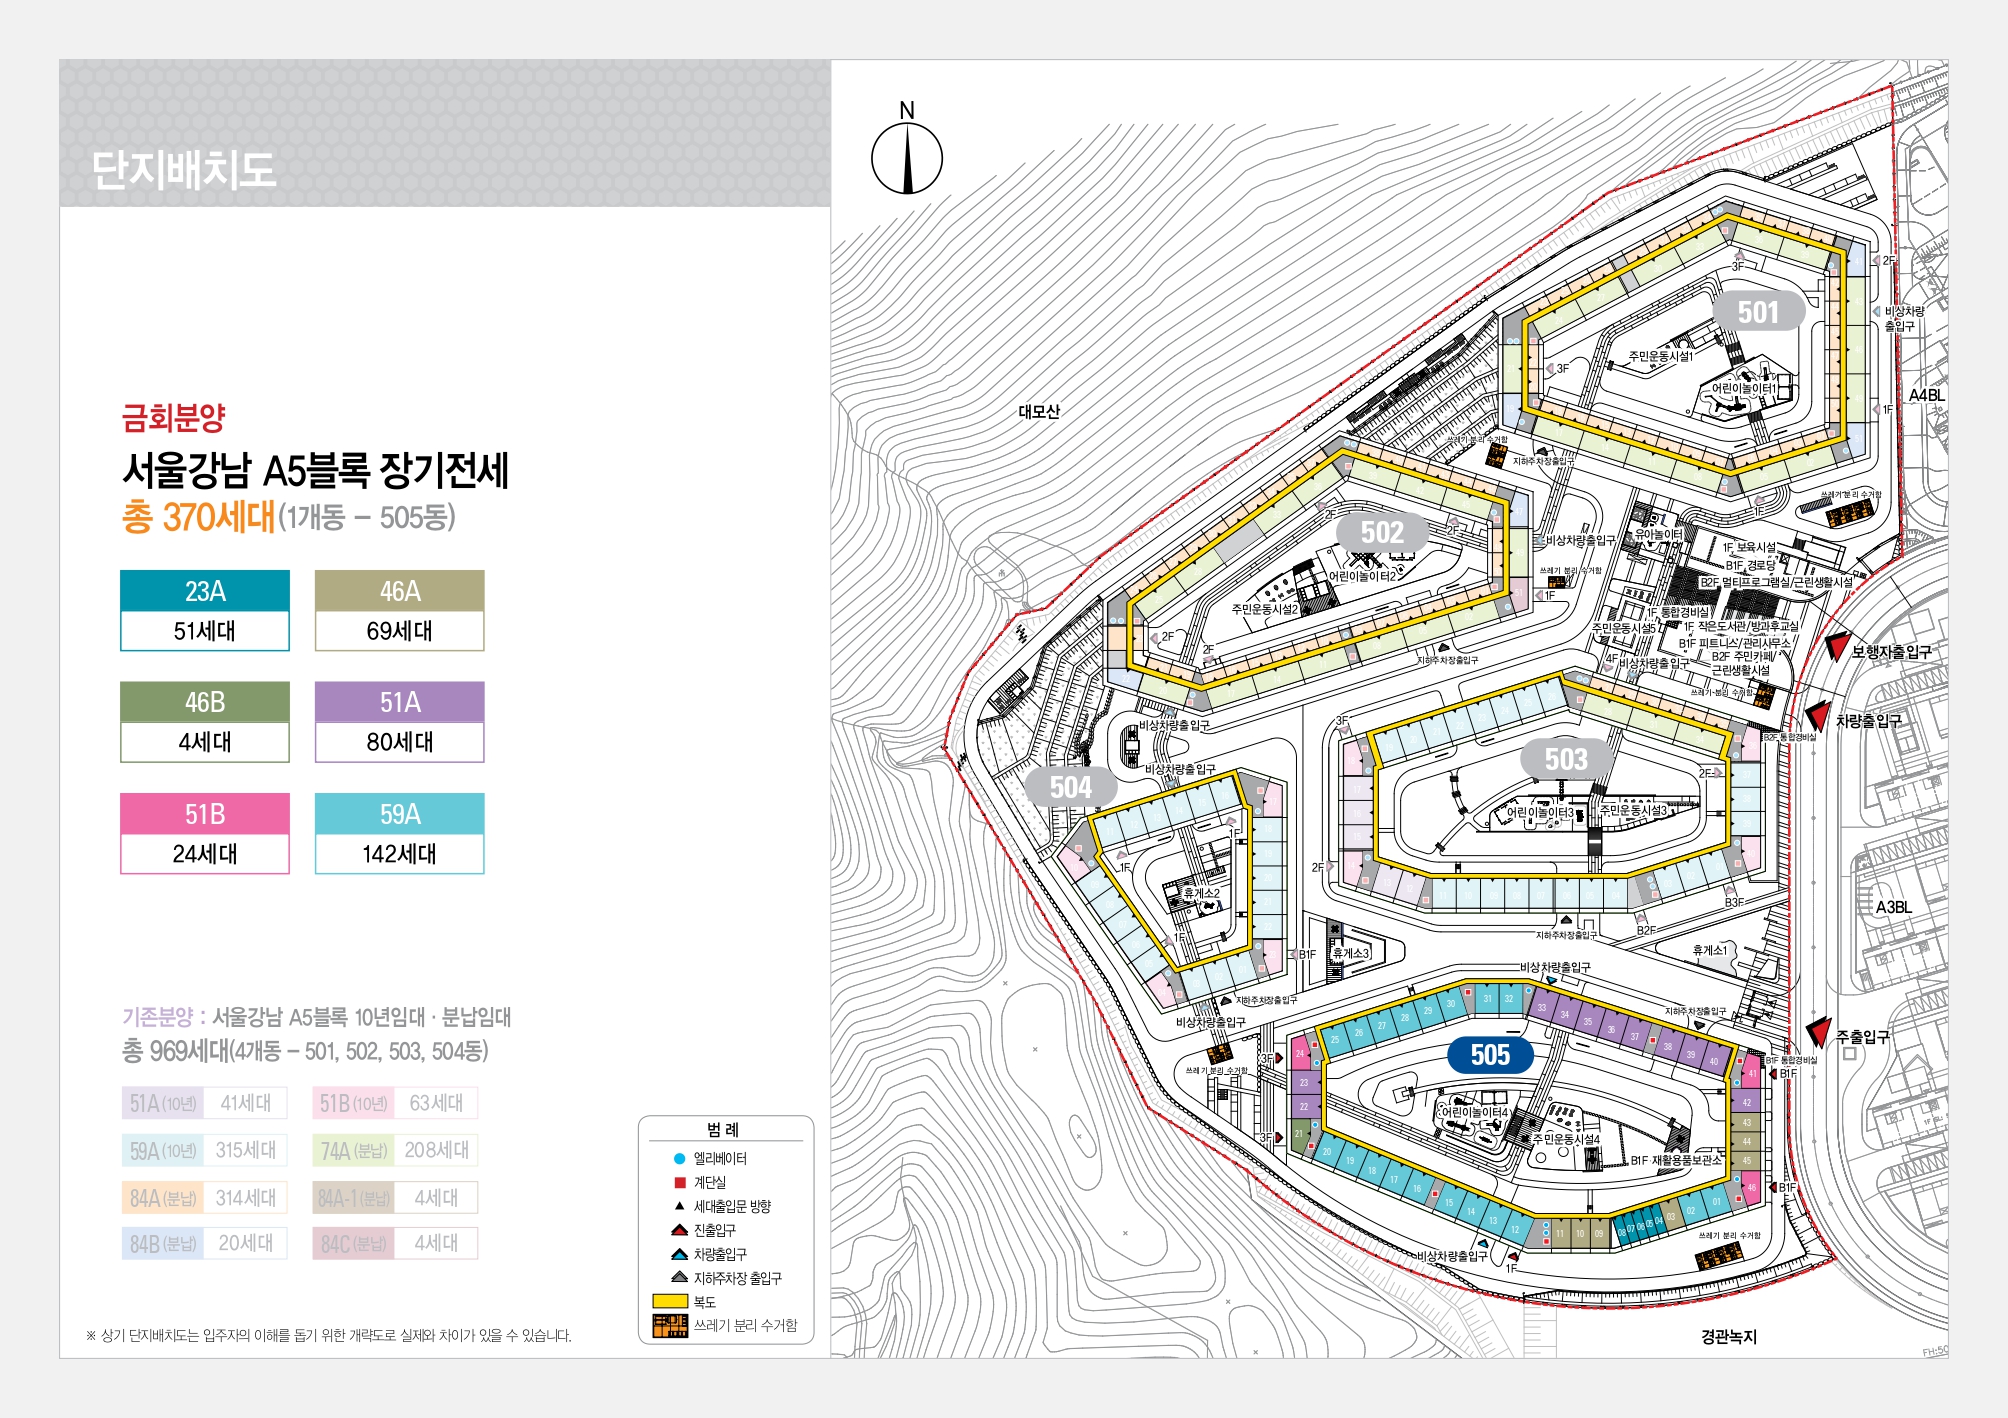Image resolution: width=2008 pixels, height=1418 pixels.
Task: Select the 505 building label
Action: (1489, 1055)
